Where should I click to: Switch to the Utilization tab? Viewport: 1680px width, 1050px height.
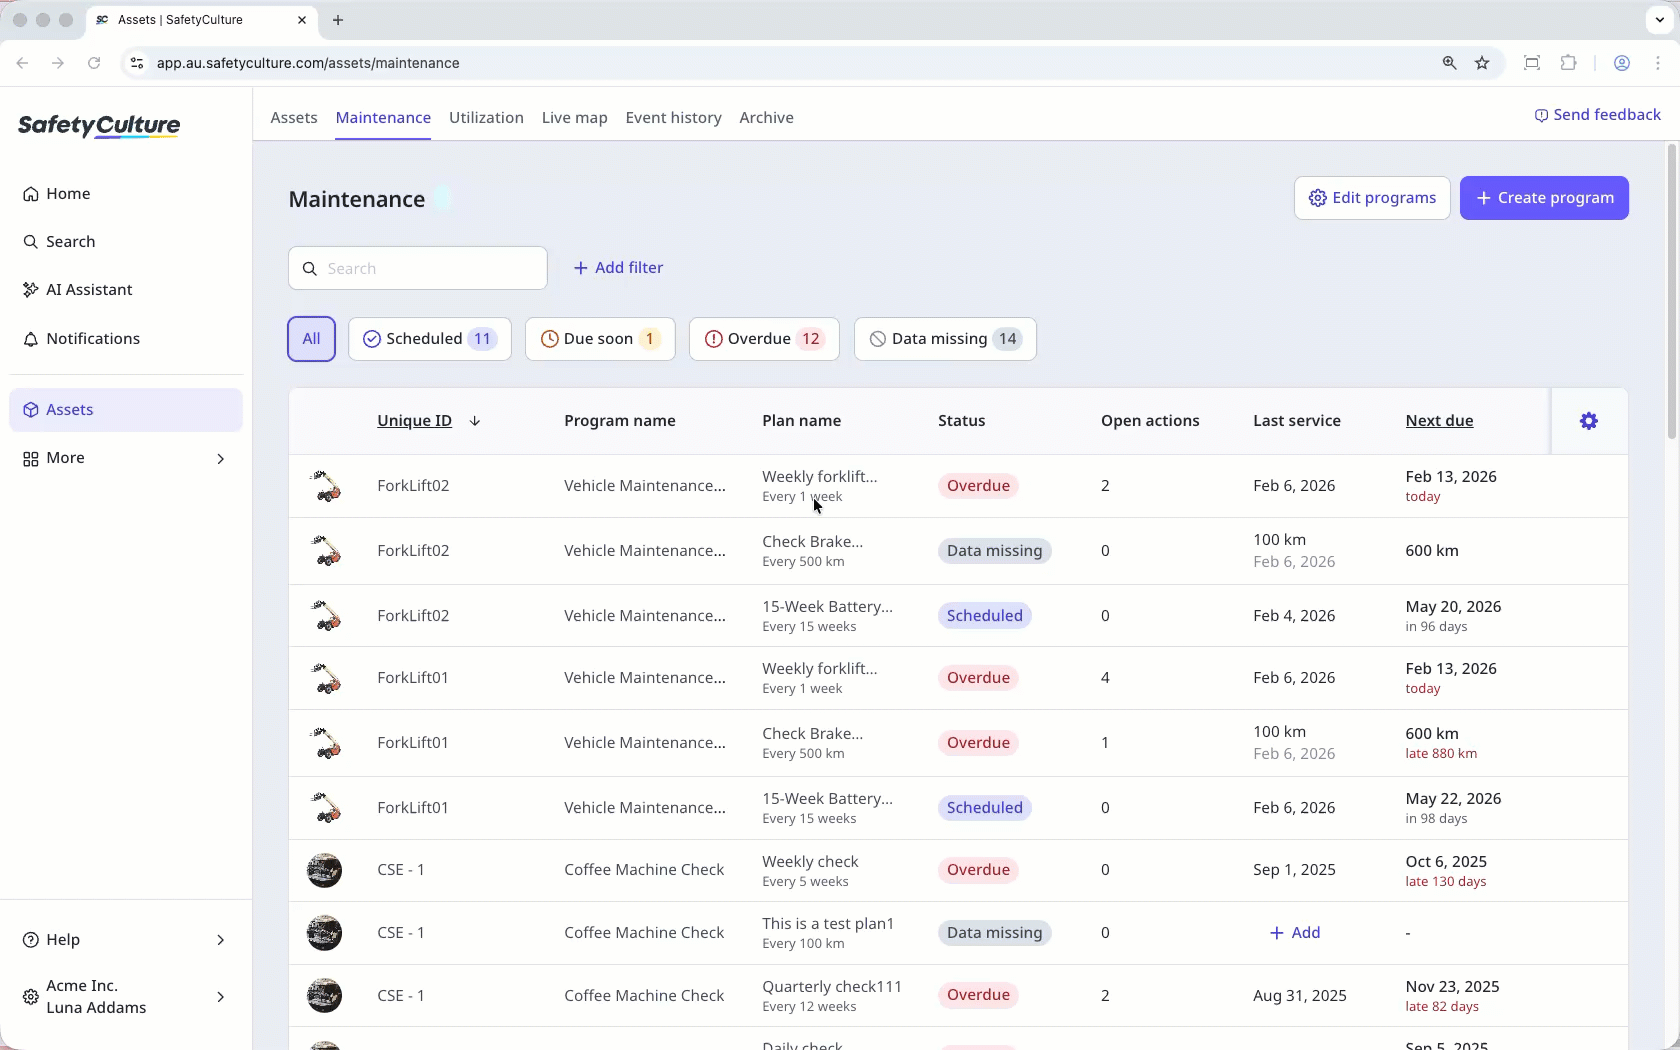click(x=486, y=118)
